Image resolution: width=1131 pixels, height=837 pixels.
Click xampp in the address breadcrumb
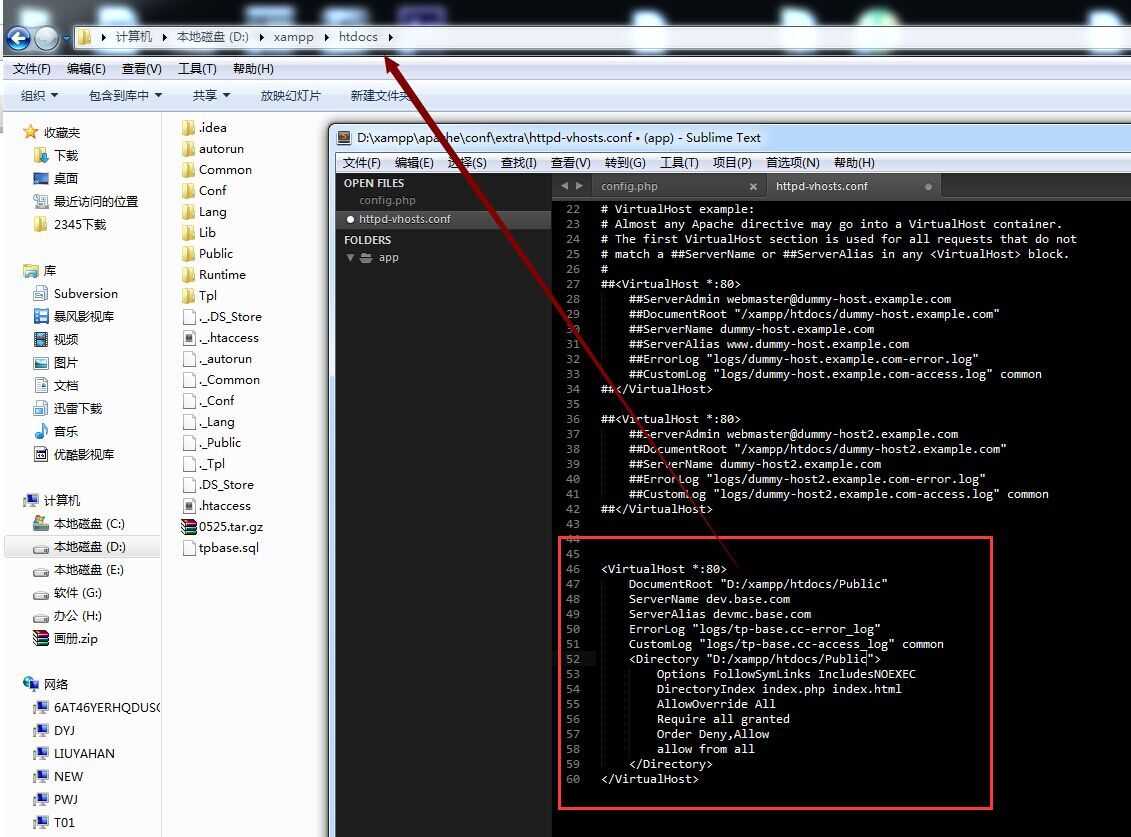coord(294,37)
